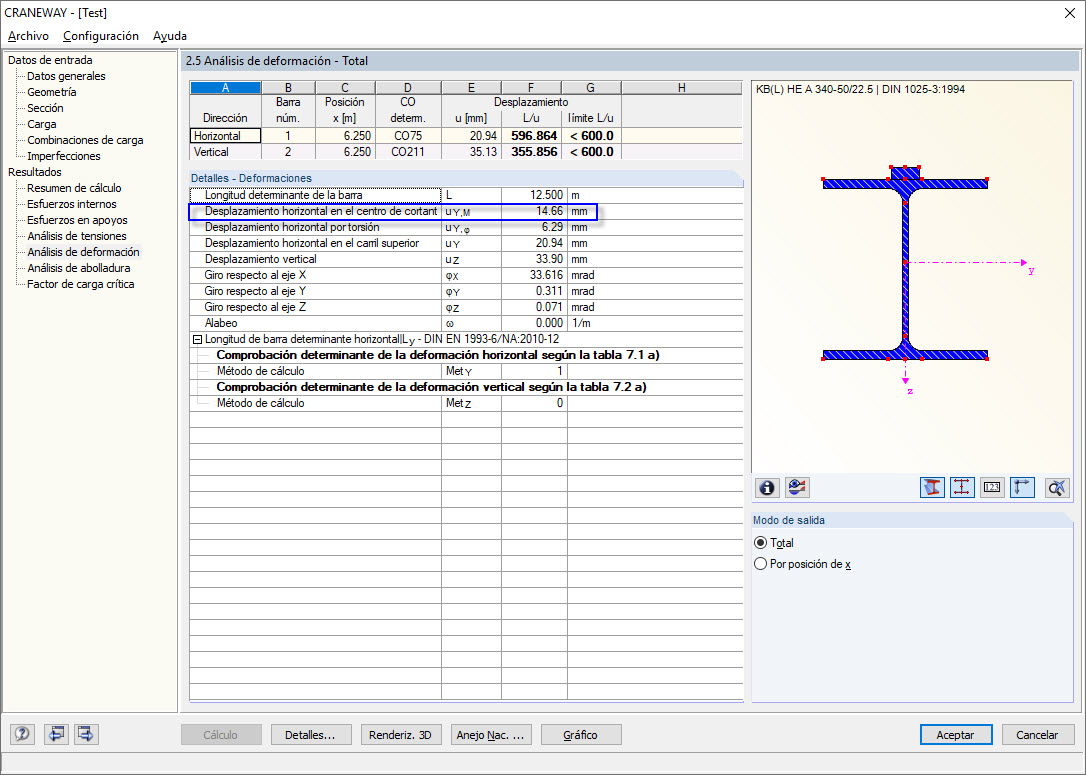Viewport: 1086px width, 775px height.
Task: Select Giro respecto al eje X row
Action: (466, 275)
